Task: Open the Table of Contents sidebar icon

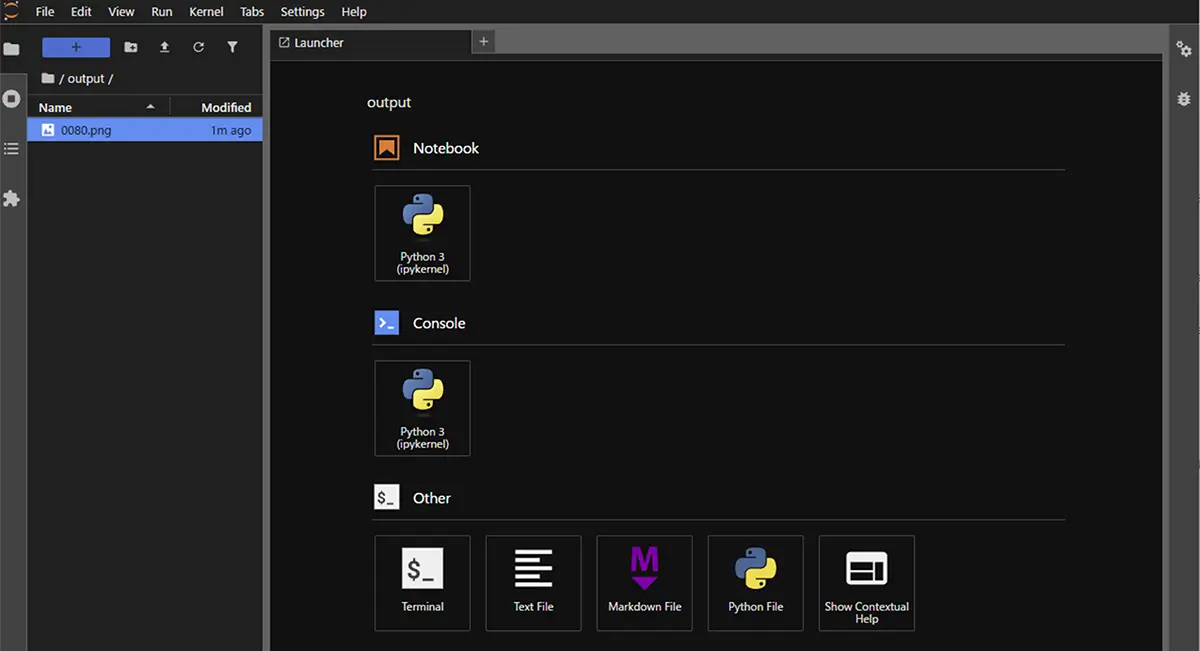Action: tap(12, 149)
